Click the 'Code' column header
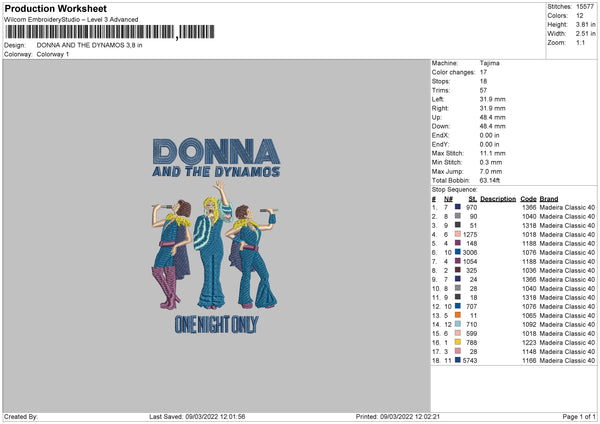 (x=528, y=199)
